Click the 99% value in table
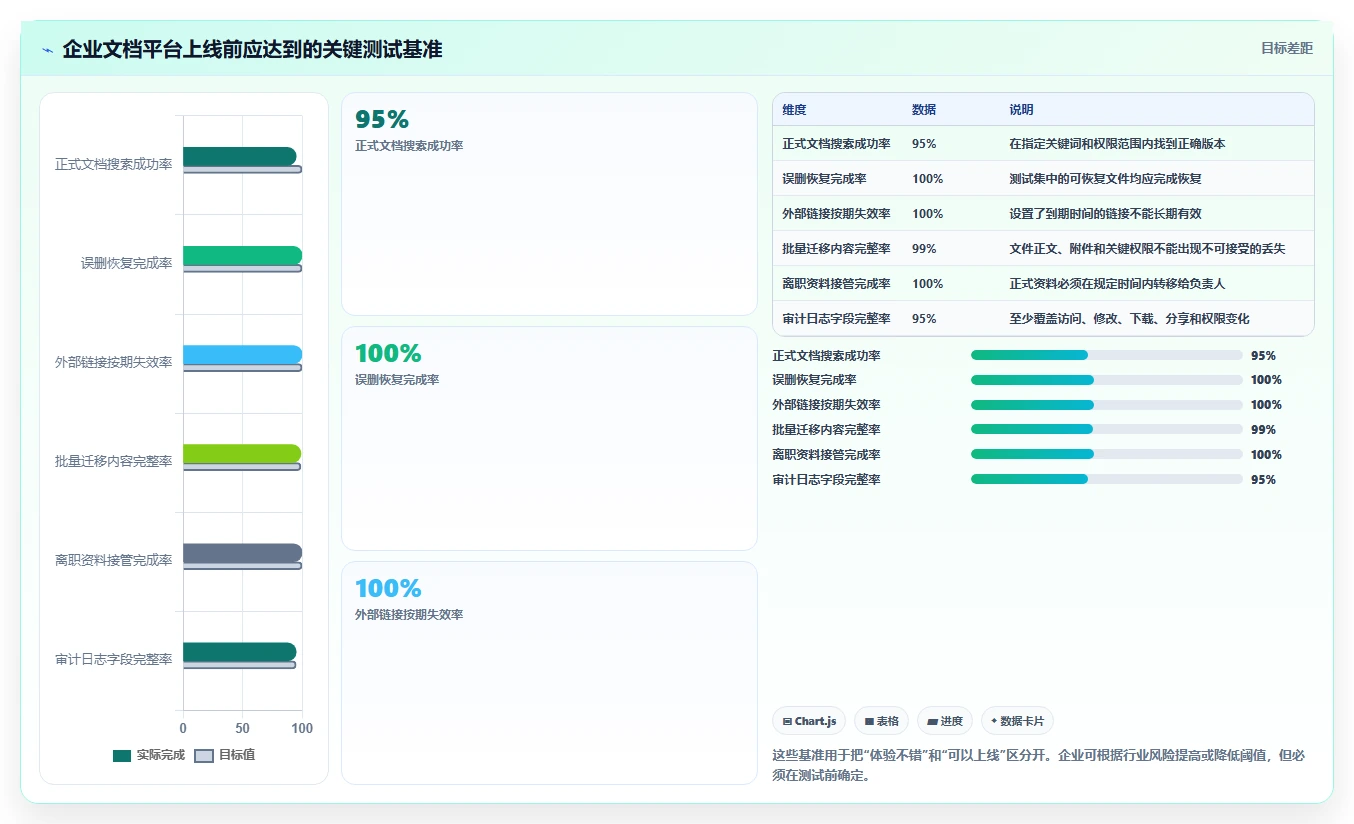 tap(924, 249)
